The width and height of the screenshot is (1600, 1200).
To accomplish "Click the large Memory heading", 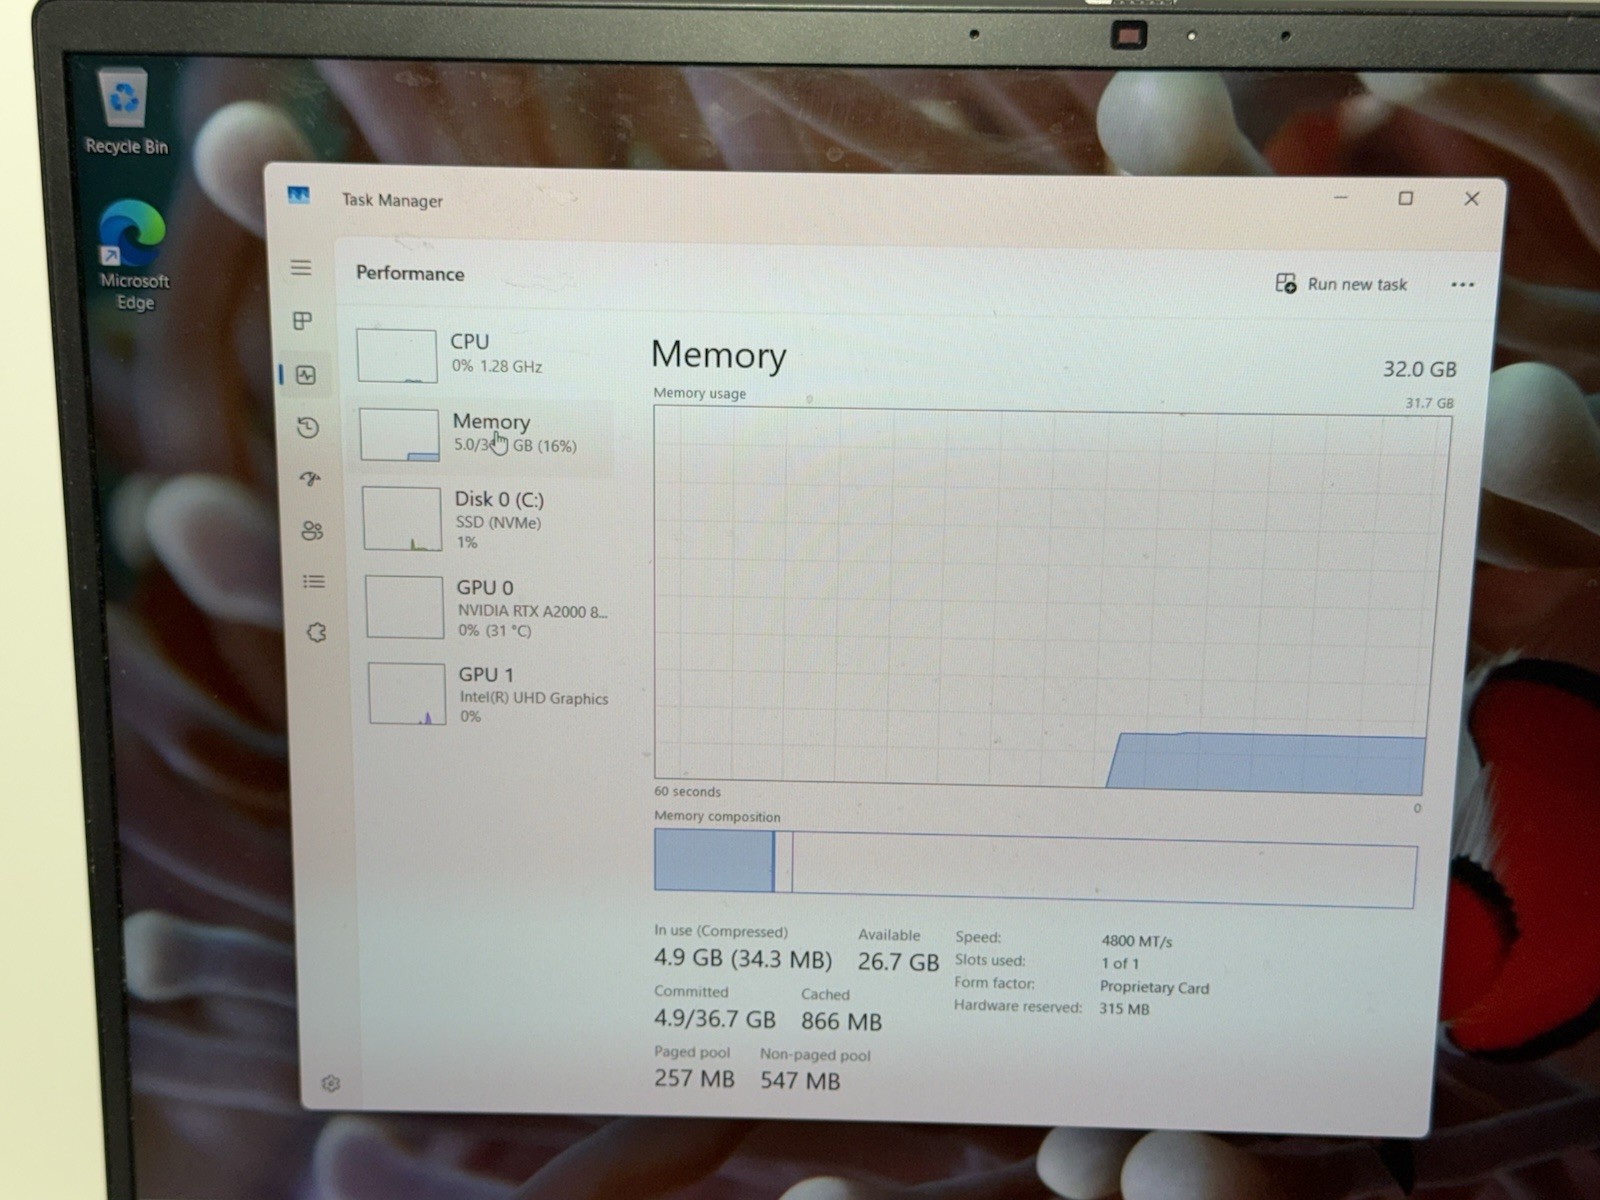I will click(718, 356).
